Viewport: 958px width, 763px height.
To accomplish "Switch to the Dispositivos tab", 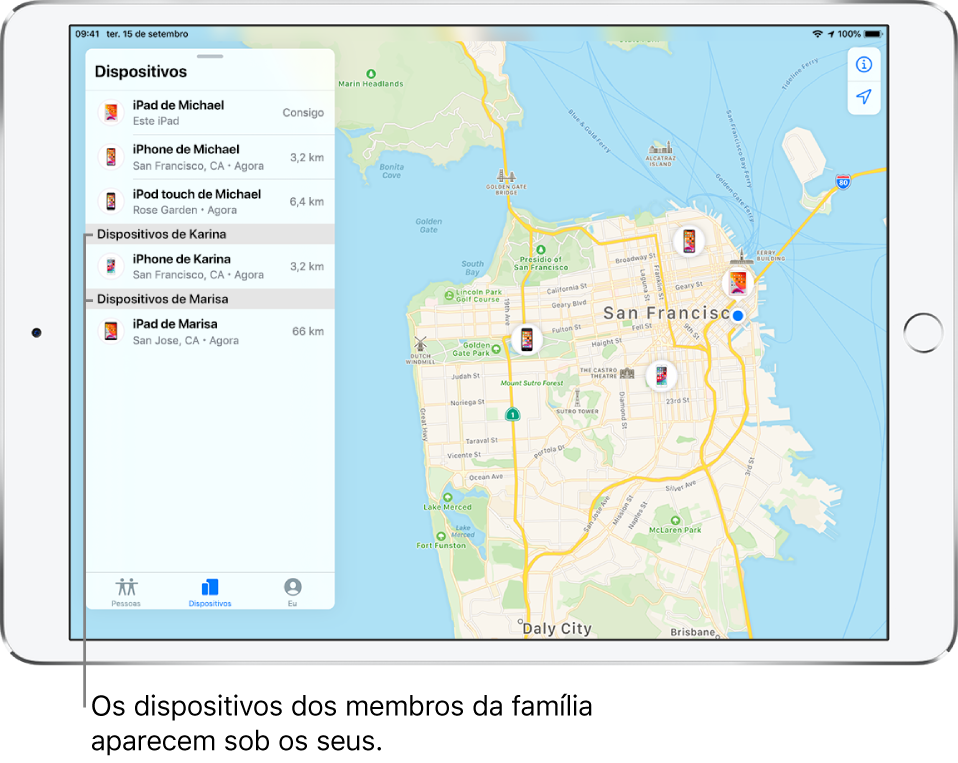I will [x=210, y=591].
